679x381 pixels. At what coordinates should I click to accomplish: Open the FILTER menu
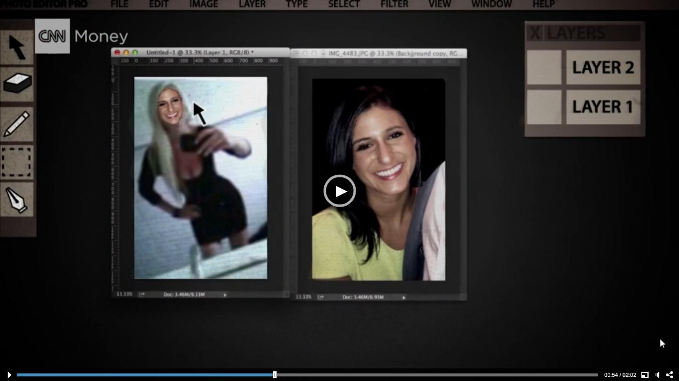394,4
